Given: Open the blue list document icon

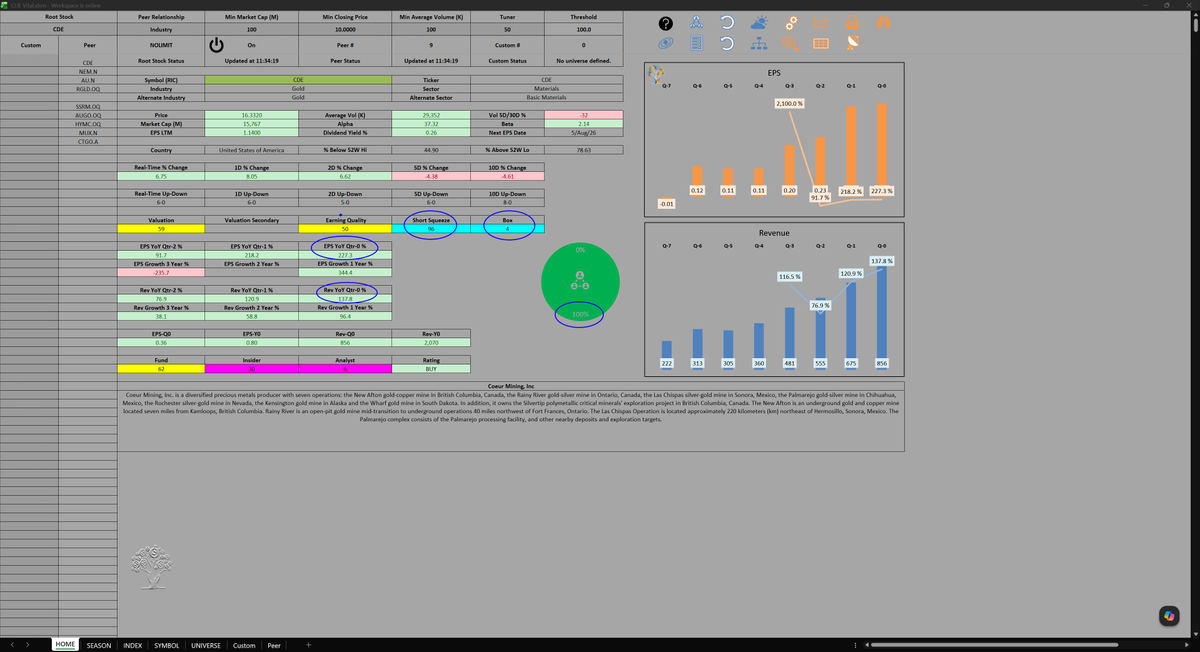Looking at the screenshot, I should (x=697, y=44).
